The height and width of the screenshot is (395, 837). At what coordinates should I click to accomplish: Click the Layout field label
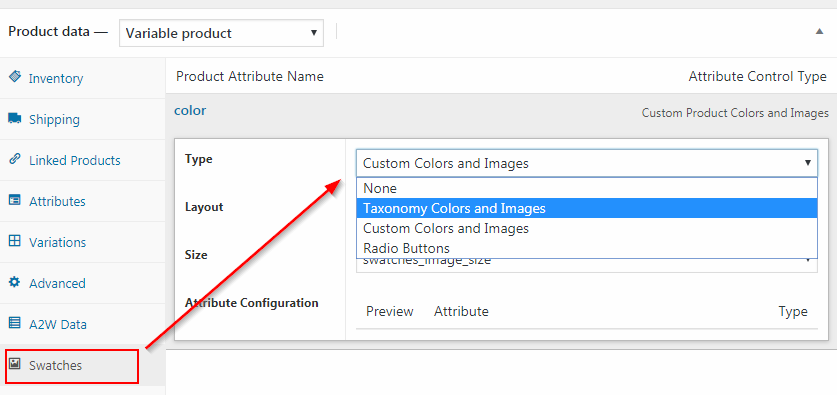[204, 207]
